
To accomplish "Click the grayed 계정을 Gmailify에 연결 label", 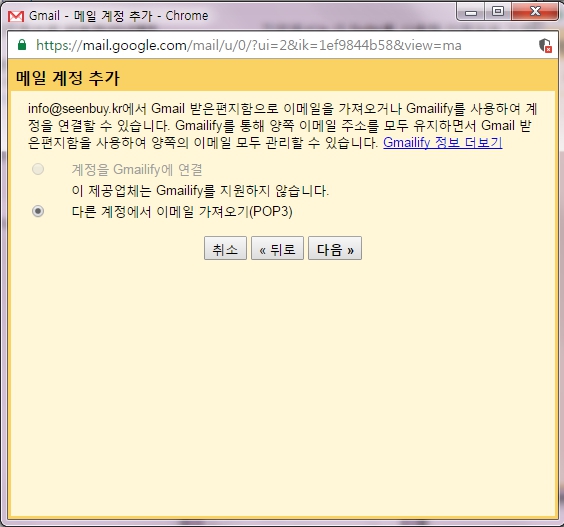I will (137, 169).
